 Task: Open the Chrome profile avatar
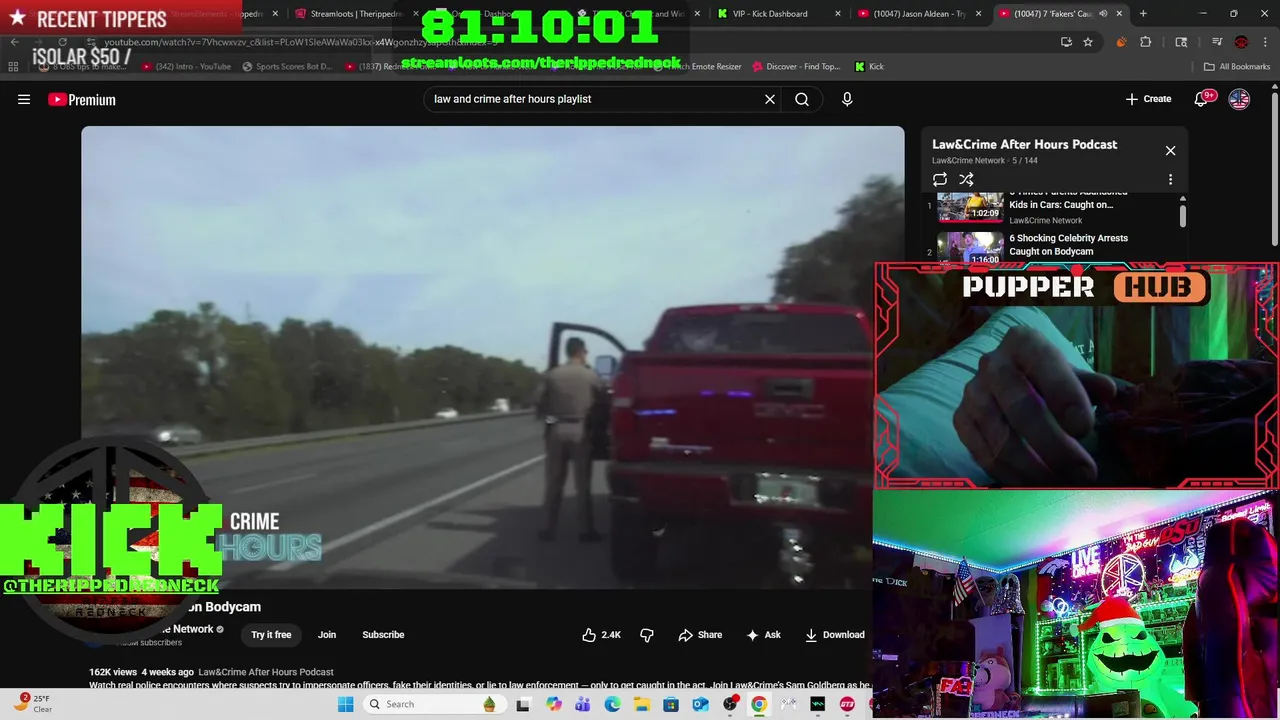(x=1241, y=42)
